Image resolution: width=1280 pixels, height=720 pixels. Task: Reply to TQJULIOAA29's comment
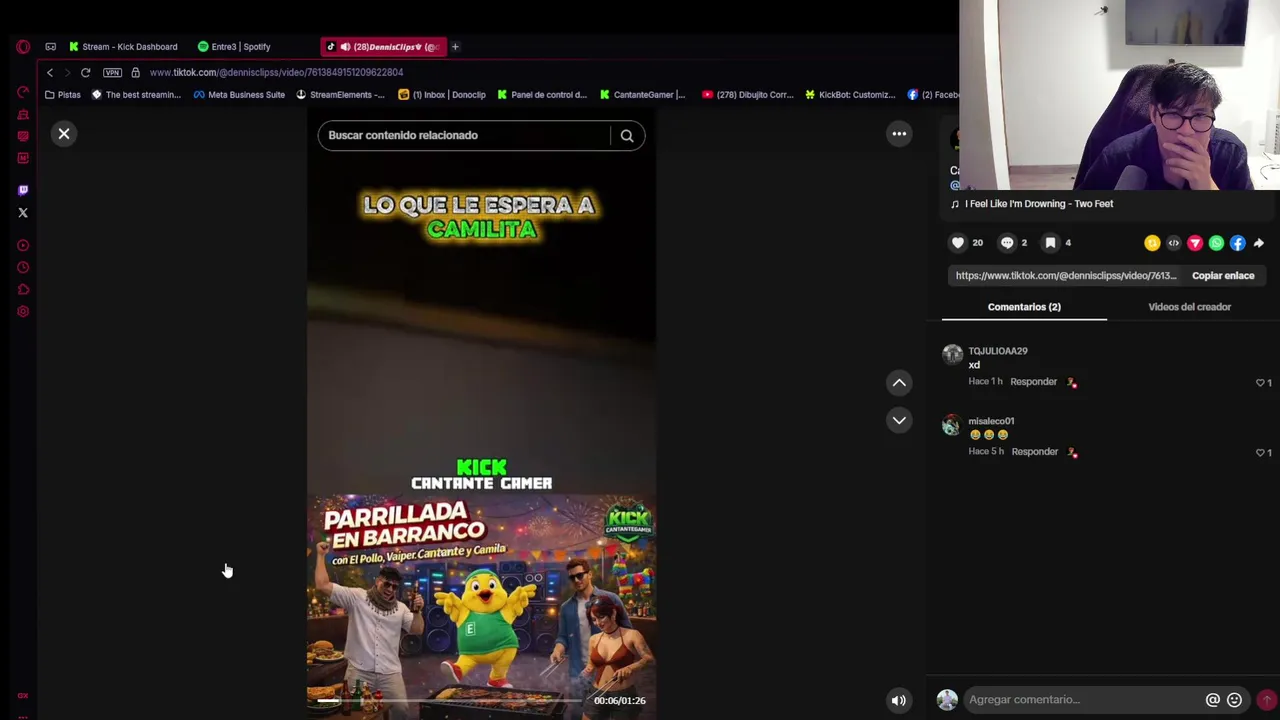1033,382
